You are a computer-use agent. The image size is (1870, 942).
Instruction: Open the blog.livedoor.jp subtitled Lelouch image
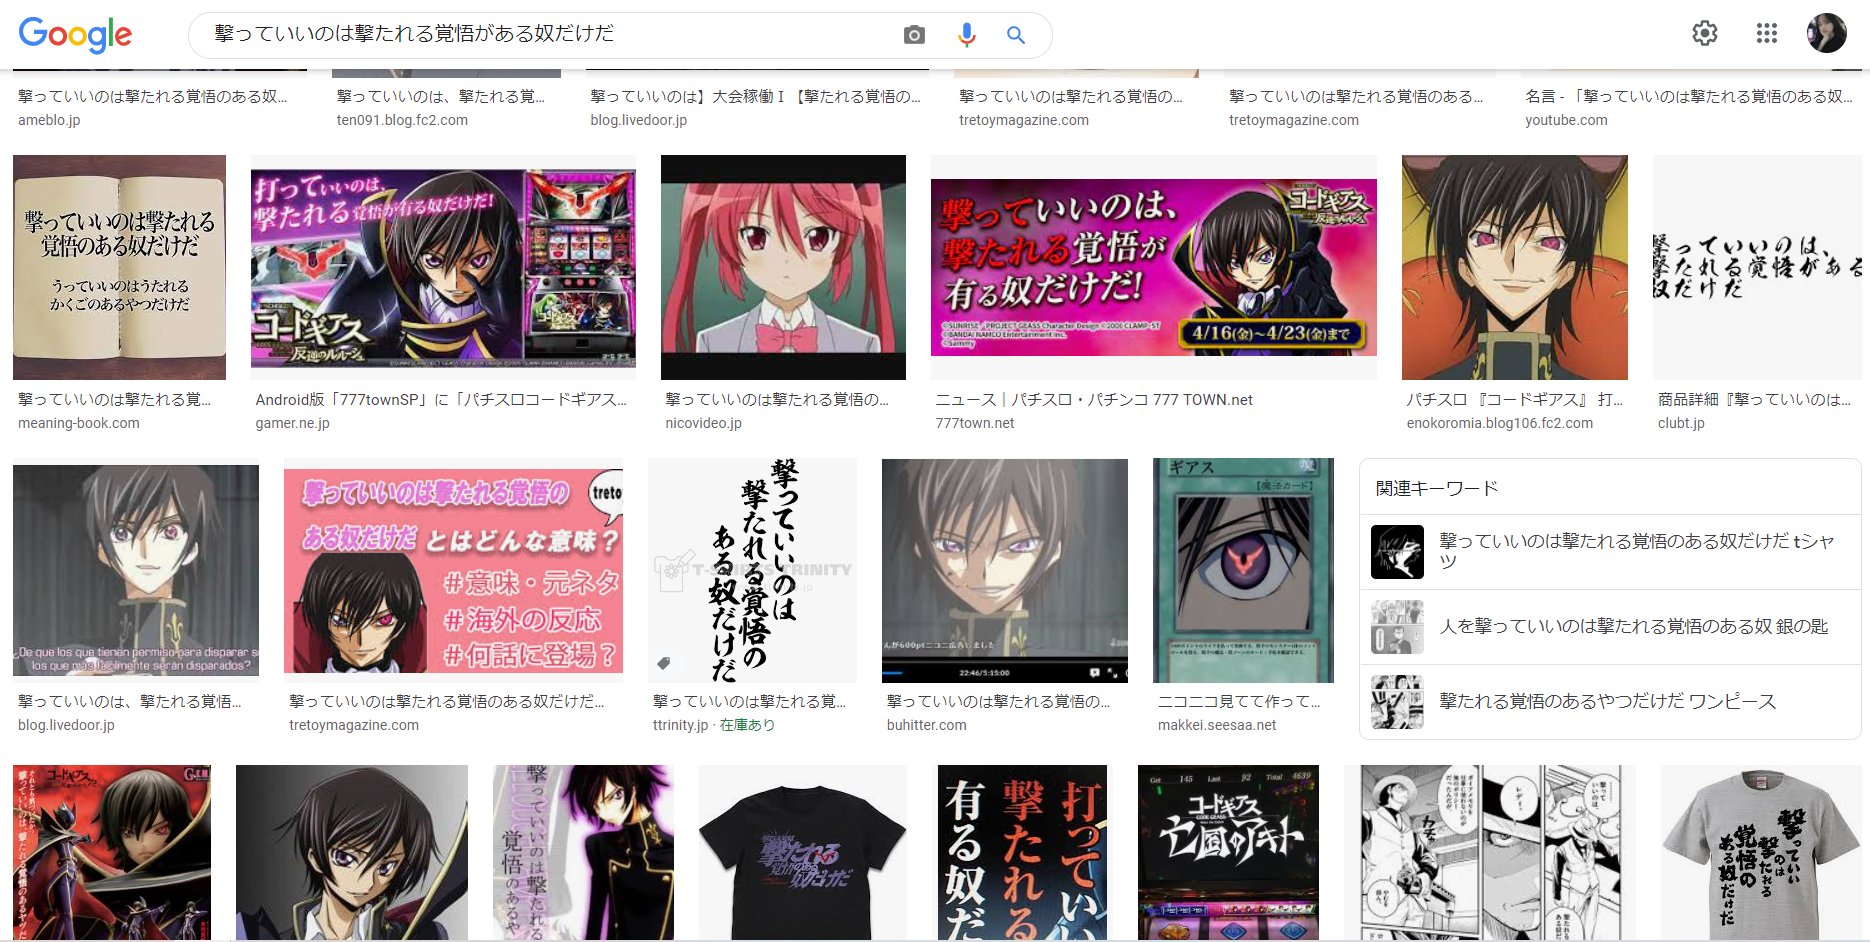pos(136,570)
